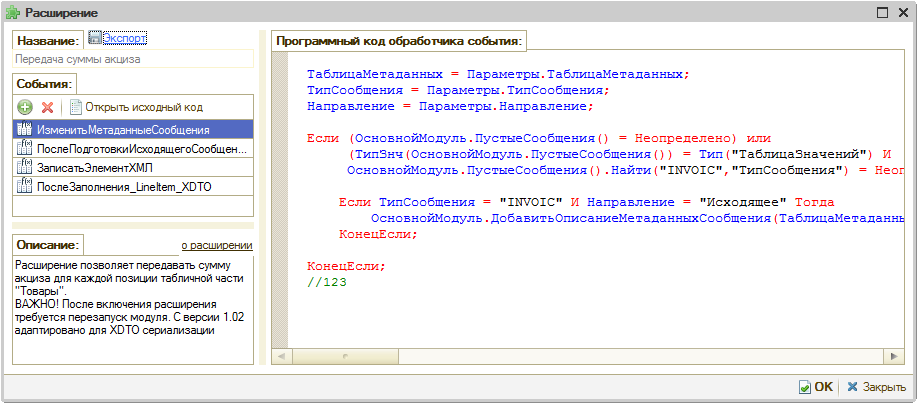Viewport: 917px width, 403px height.
Task: Select ИзменитьМетаданныеСообщения event
Action: point(133,129)
